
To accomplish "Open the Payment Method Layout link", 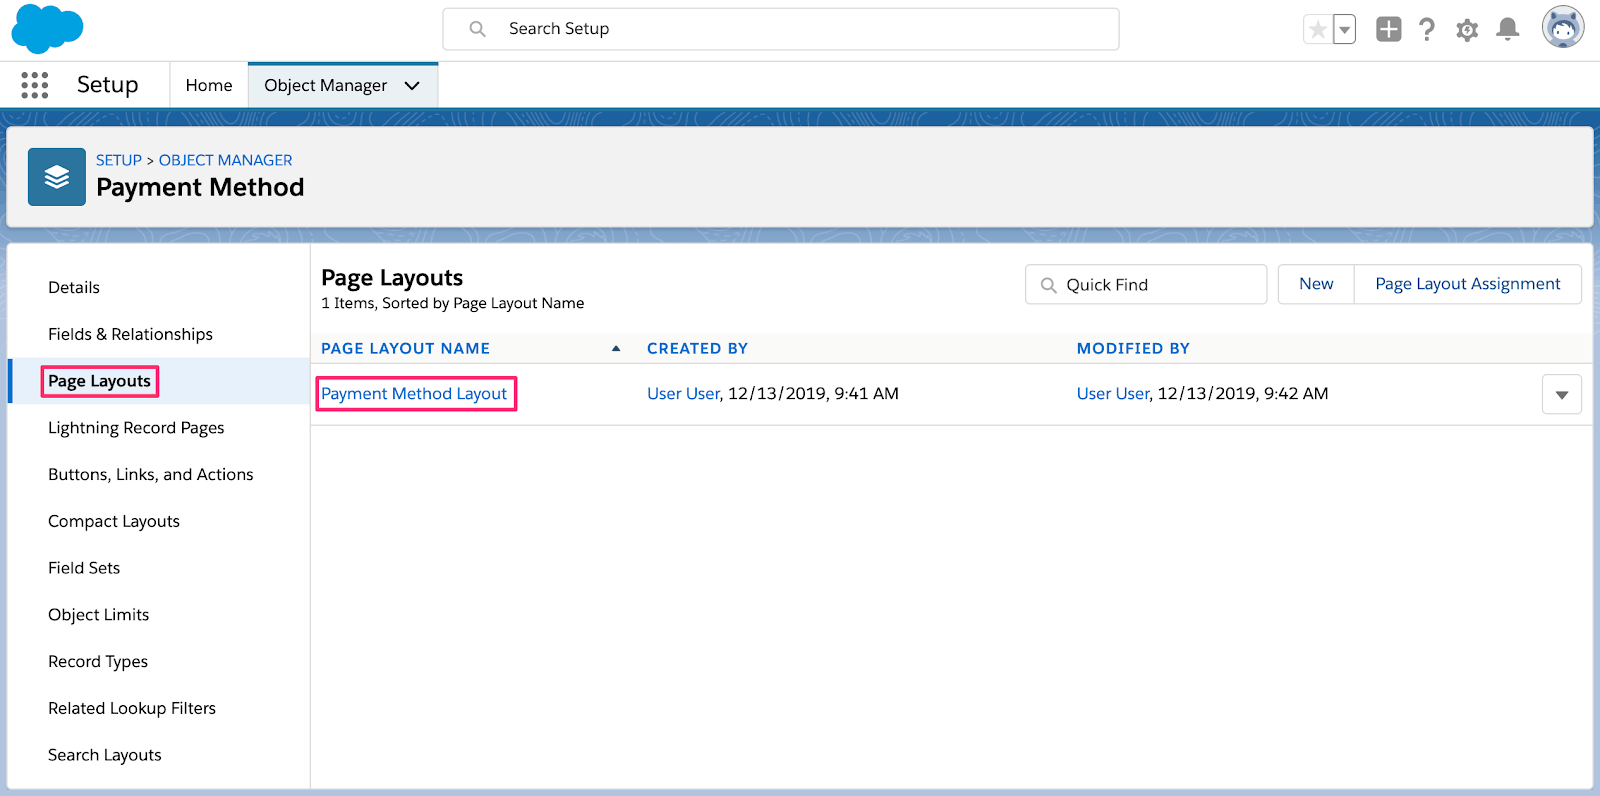I will tap(414, 394).
